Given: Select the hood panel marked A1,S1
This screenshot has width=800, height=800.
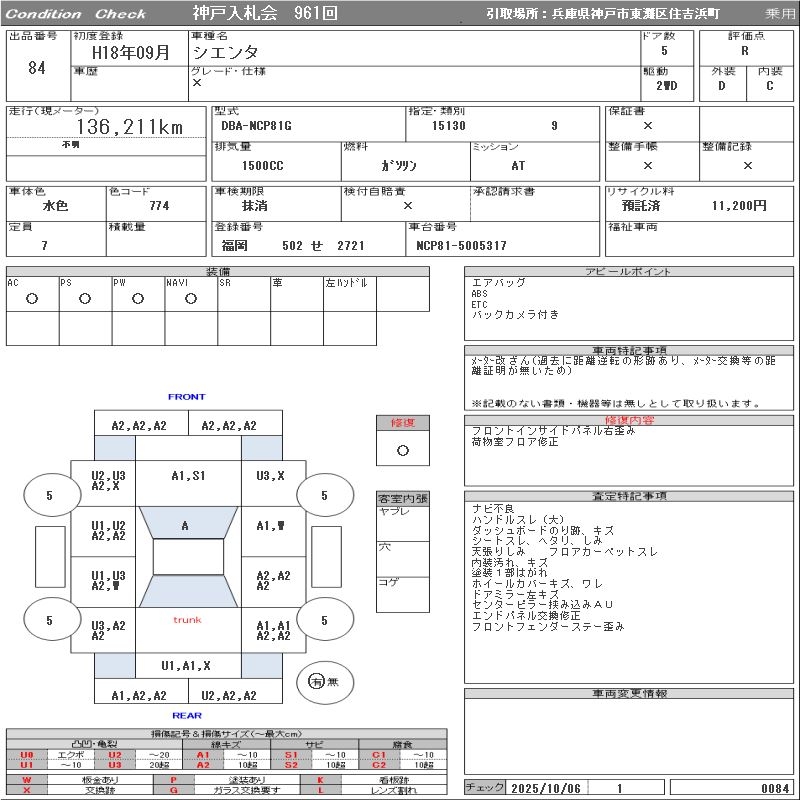Looking at the screenshot, I should pyautogui.click(x=188, y=476).
